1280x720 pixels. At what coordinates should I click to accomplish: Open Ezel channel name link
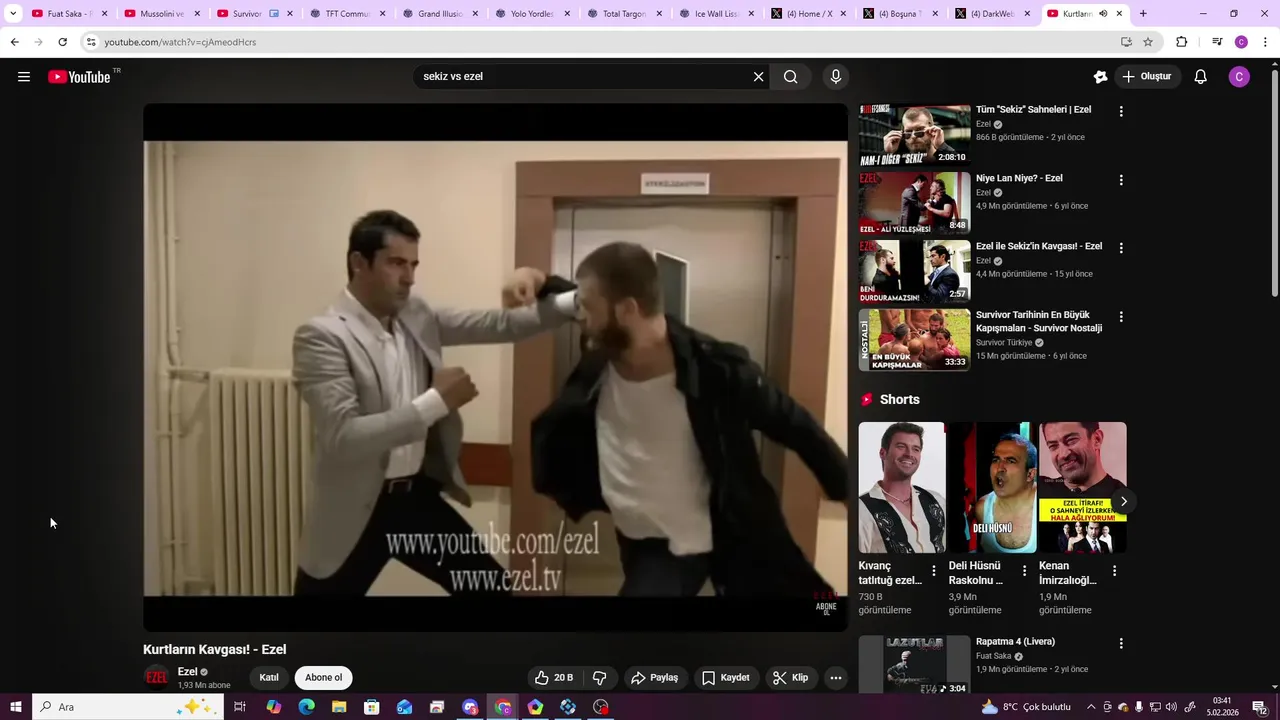pos(187,672)
